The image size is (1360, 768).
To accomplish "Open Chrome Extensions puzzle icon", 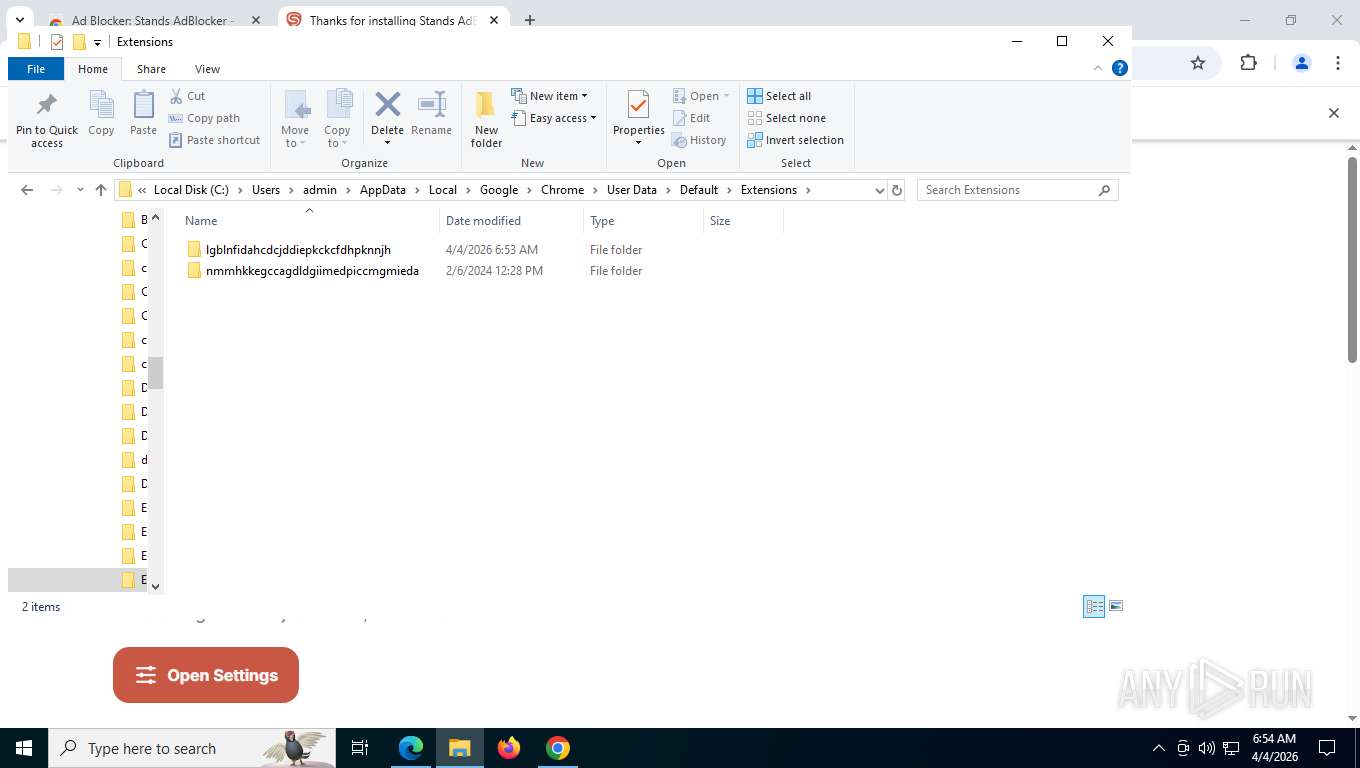I will pos(1248,63).
